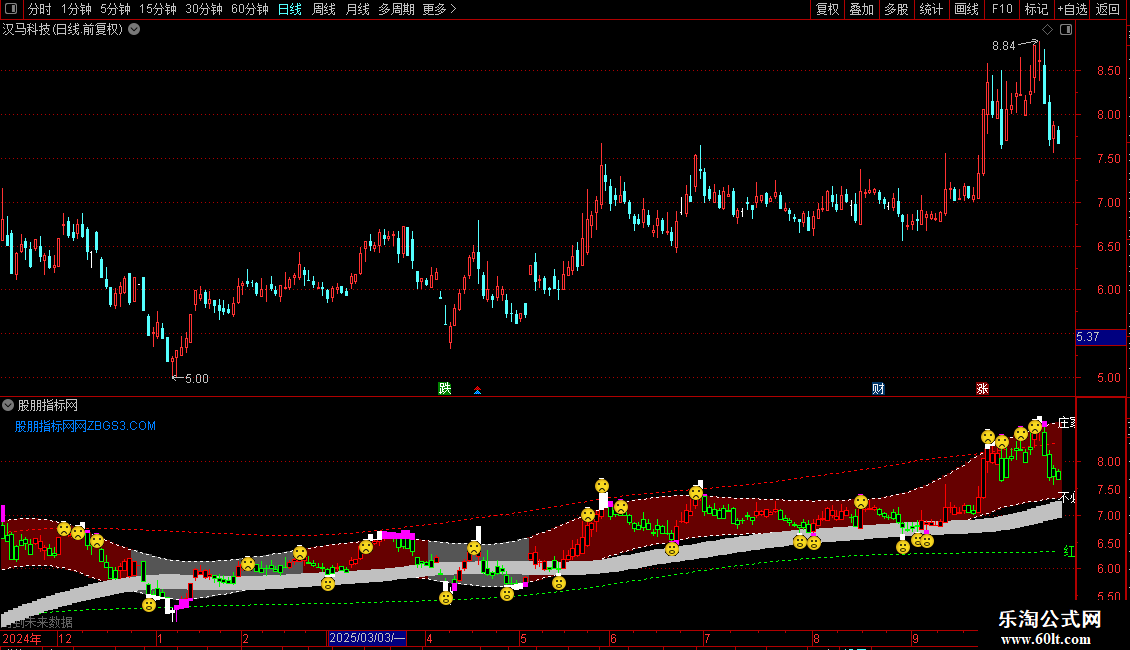Screen dimensions: 1130x650
Task: Select the 60分钟 period tab
Action: (249, 9)
